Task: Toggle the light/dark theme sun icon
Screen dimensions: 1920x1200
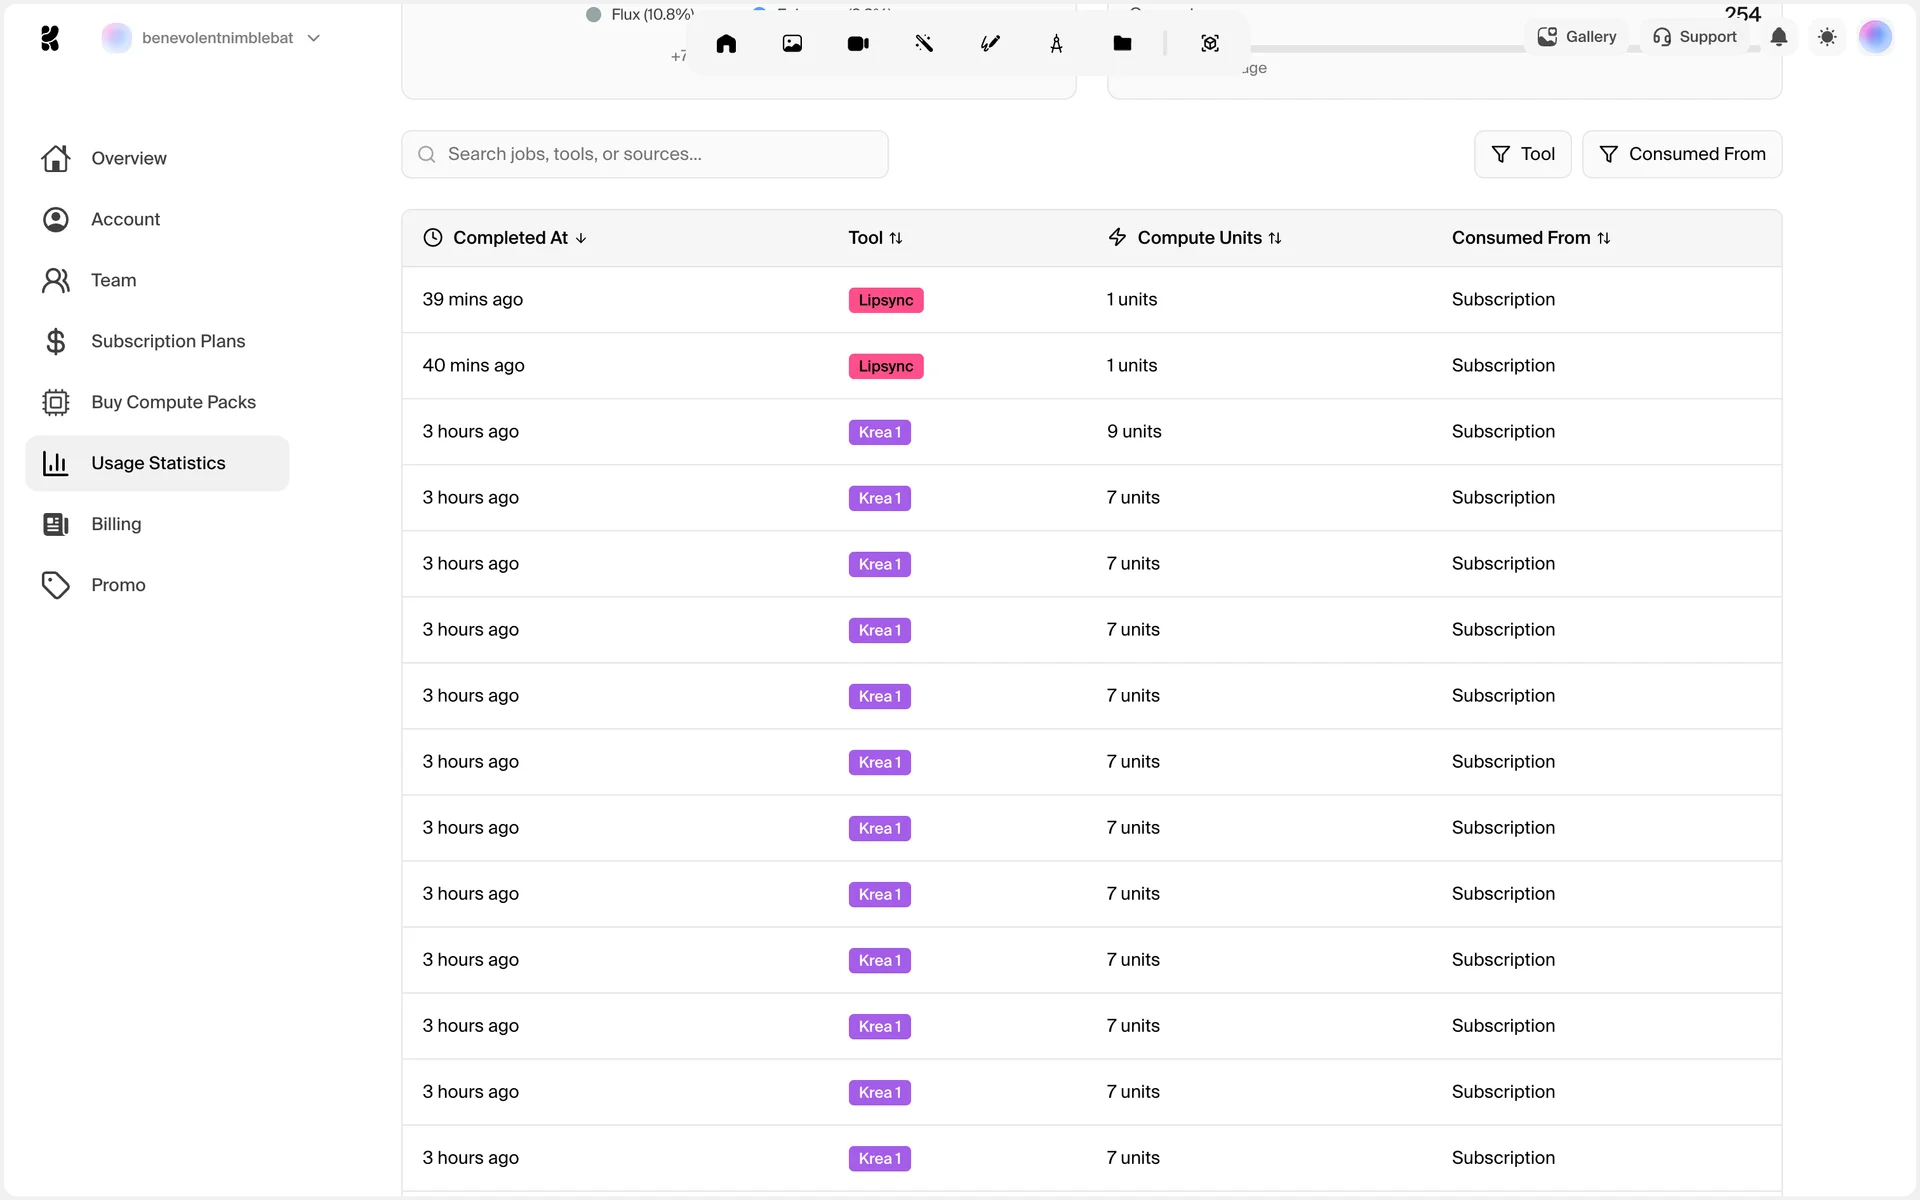Action: tap(1827, 37)
